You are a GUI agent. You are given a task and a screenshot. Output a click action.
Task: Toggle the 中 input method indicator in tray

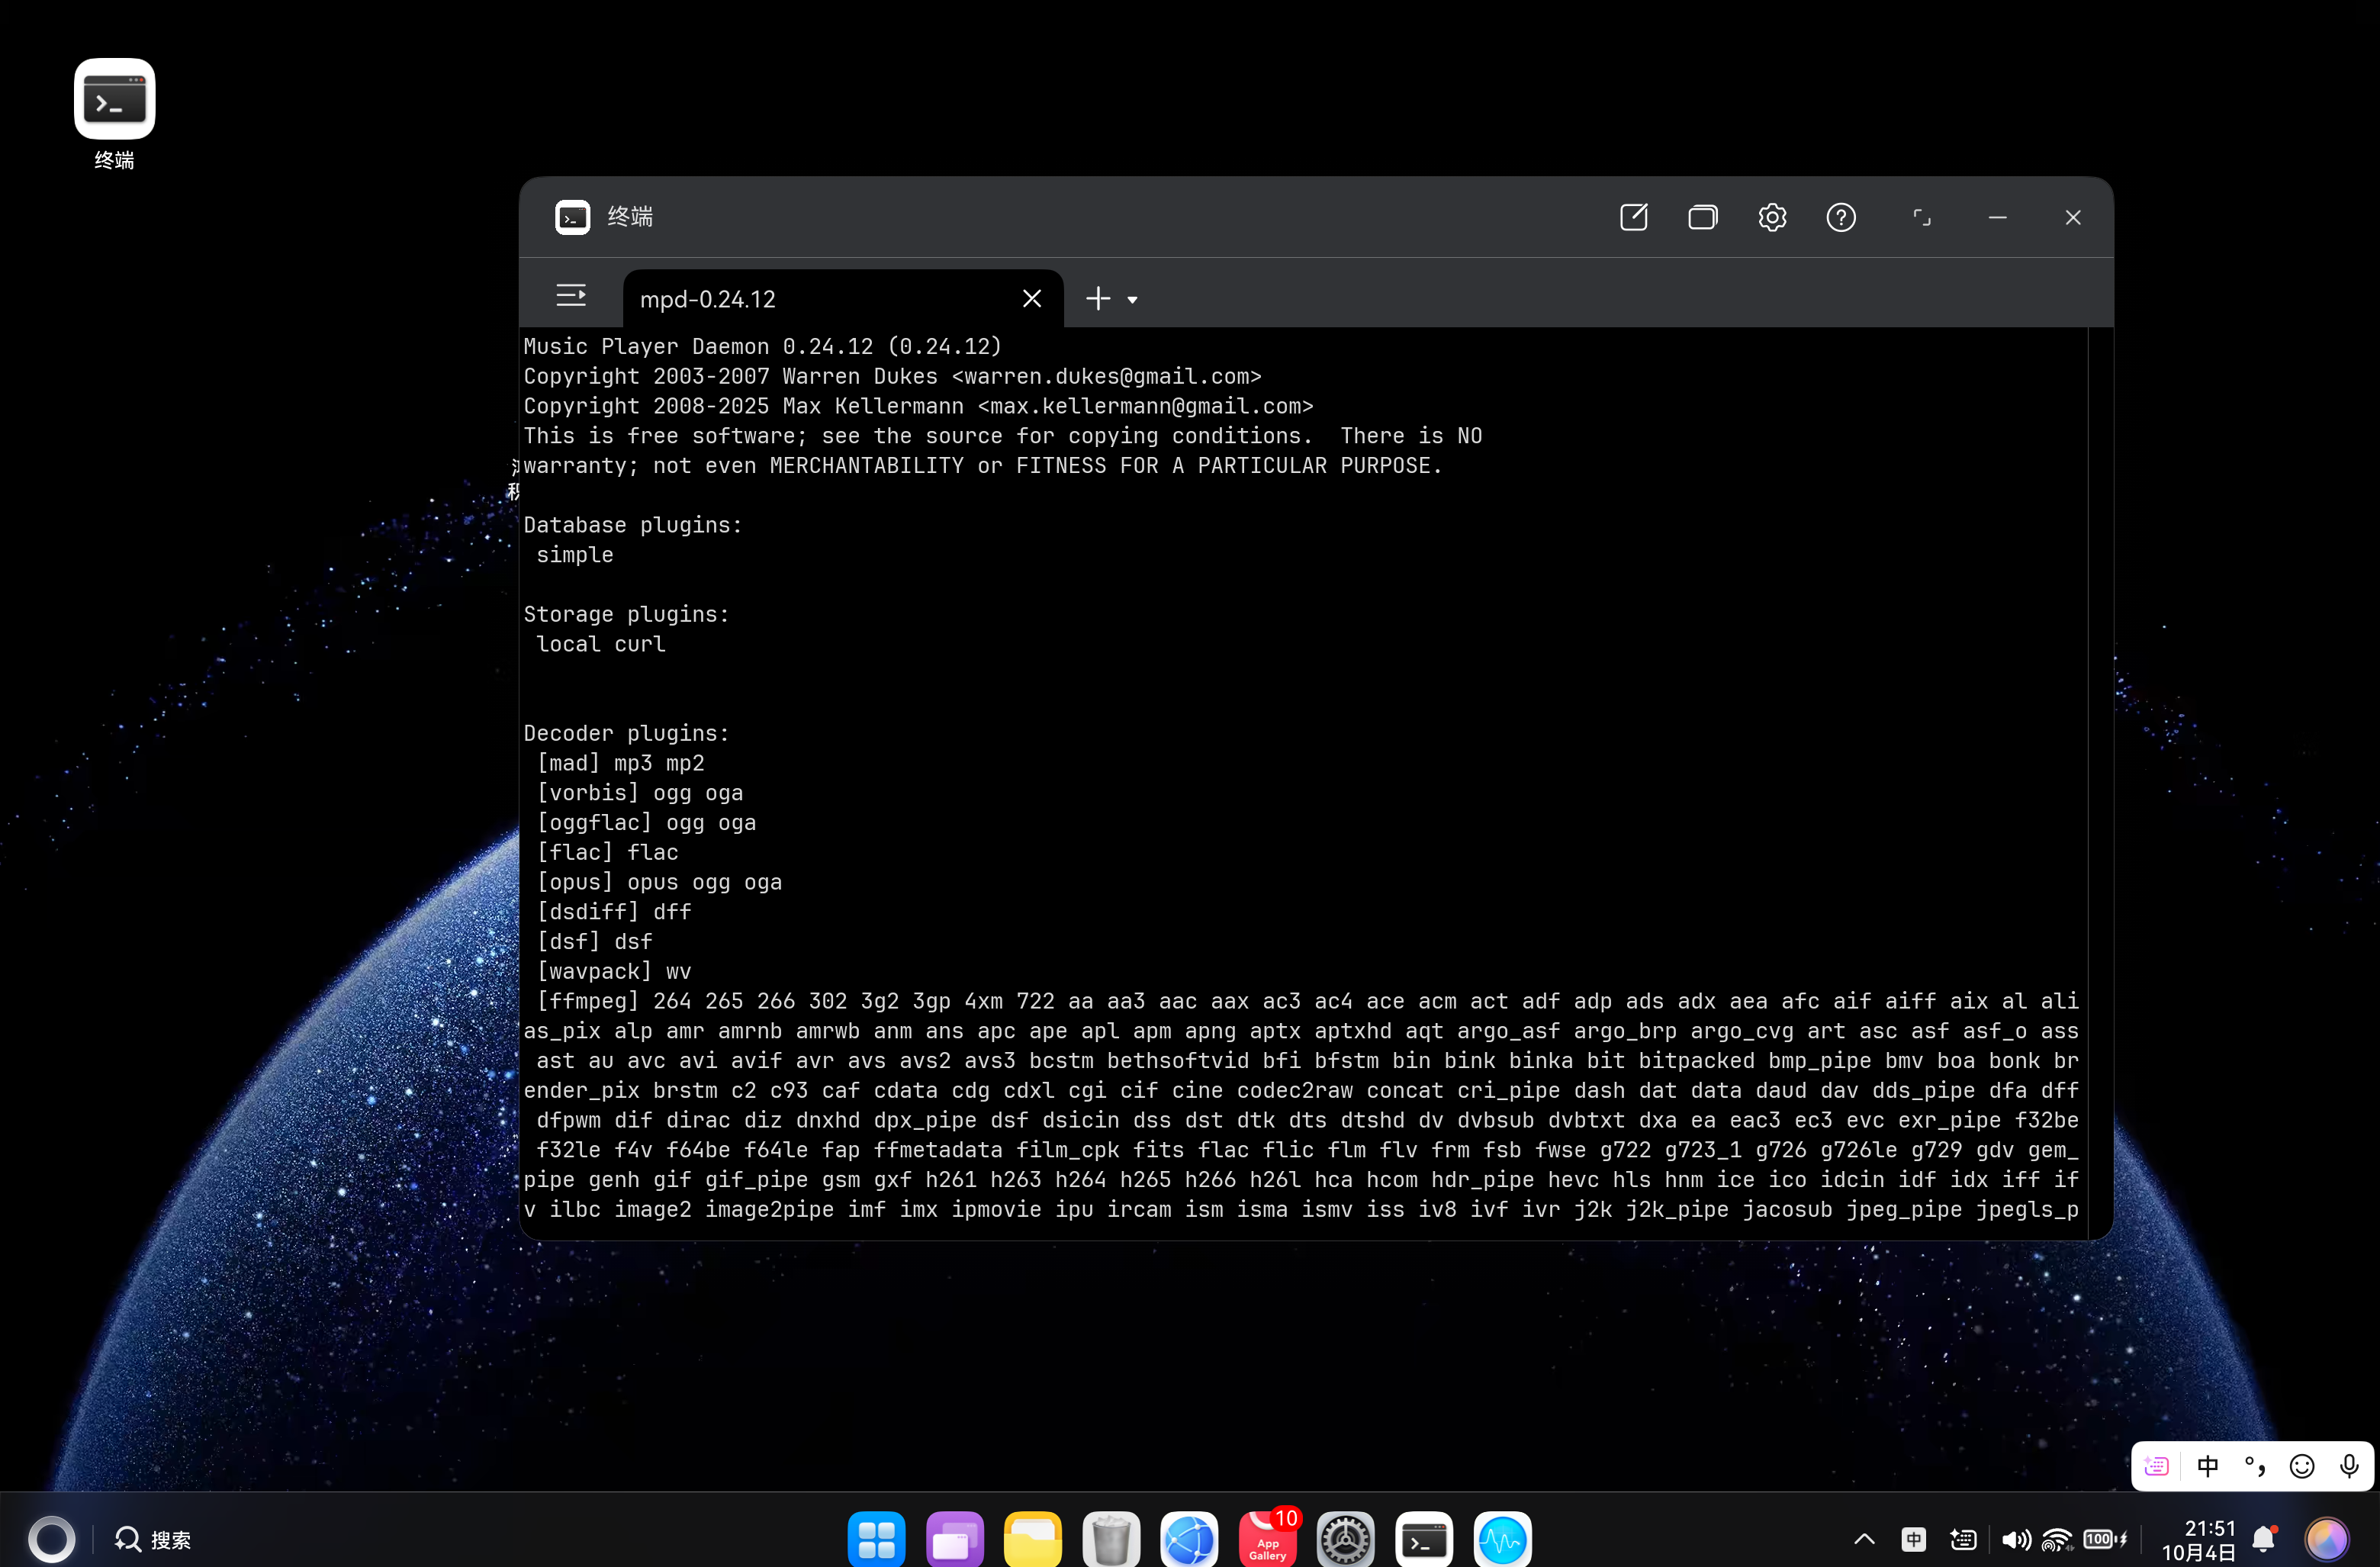pyautogui.click(x=1913, y=1539)
